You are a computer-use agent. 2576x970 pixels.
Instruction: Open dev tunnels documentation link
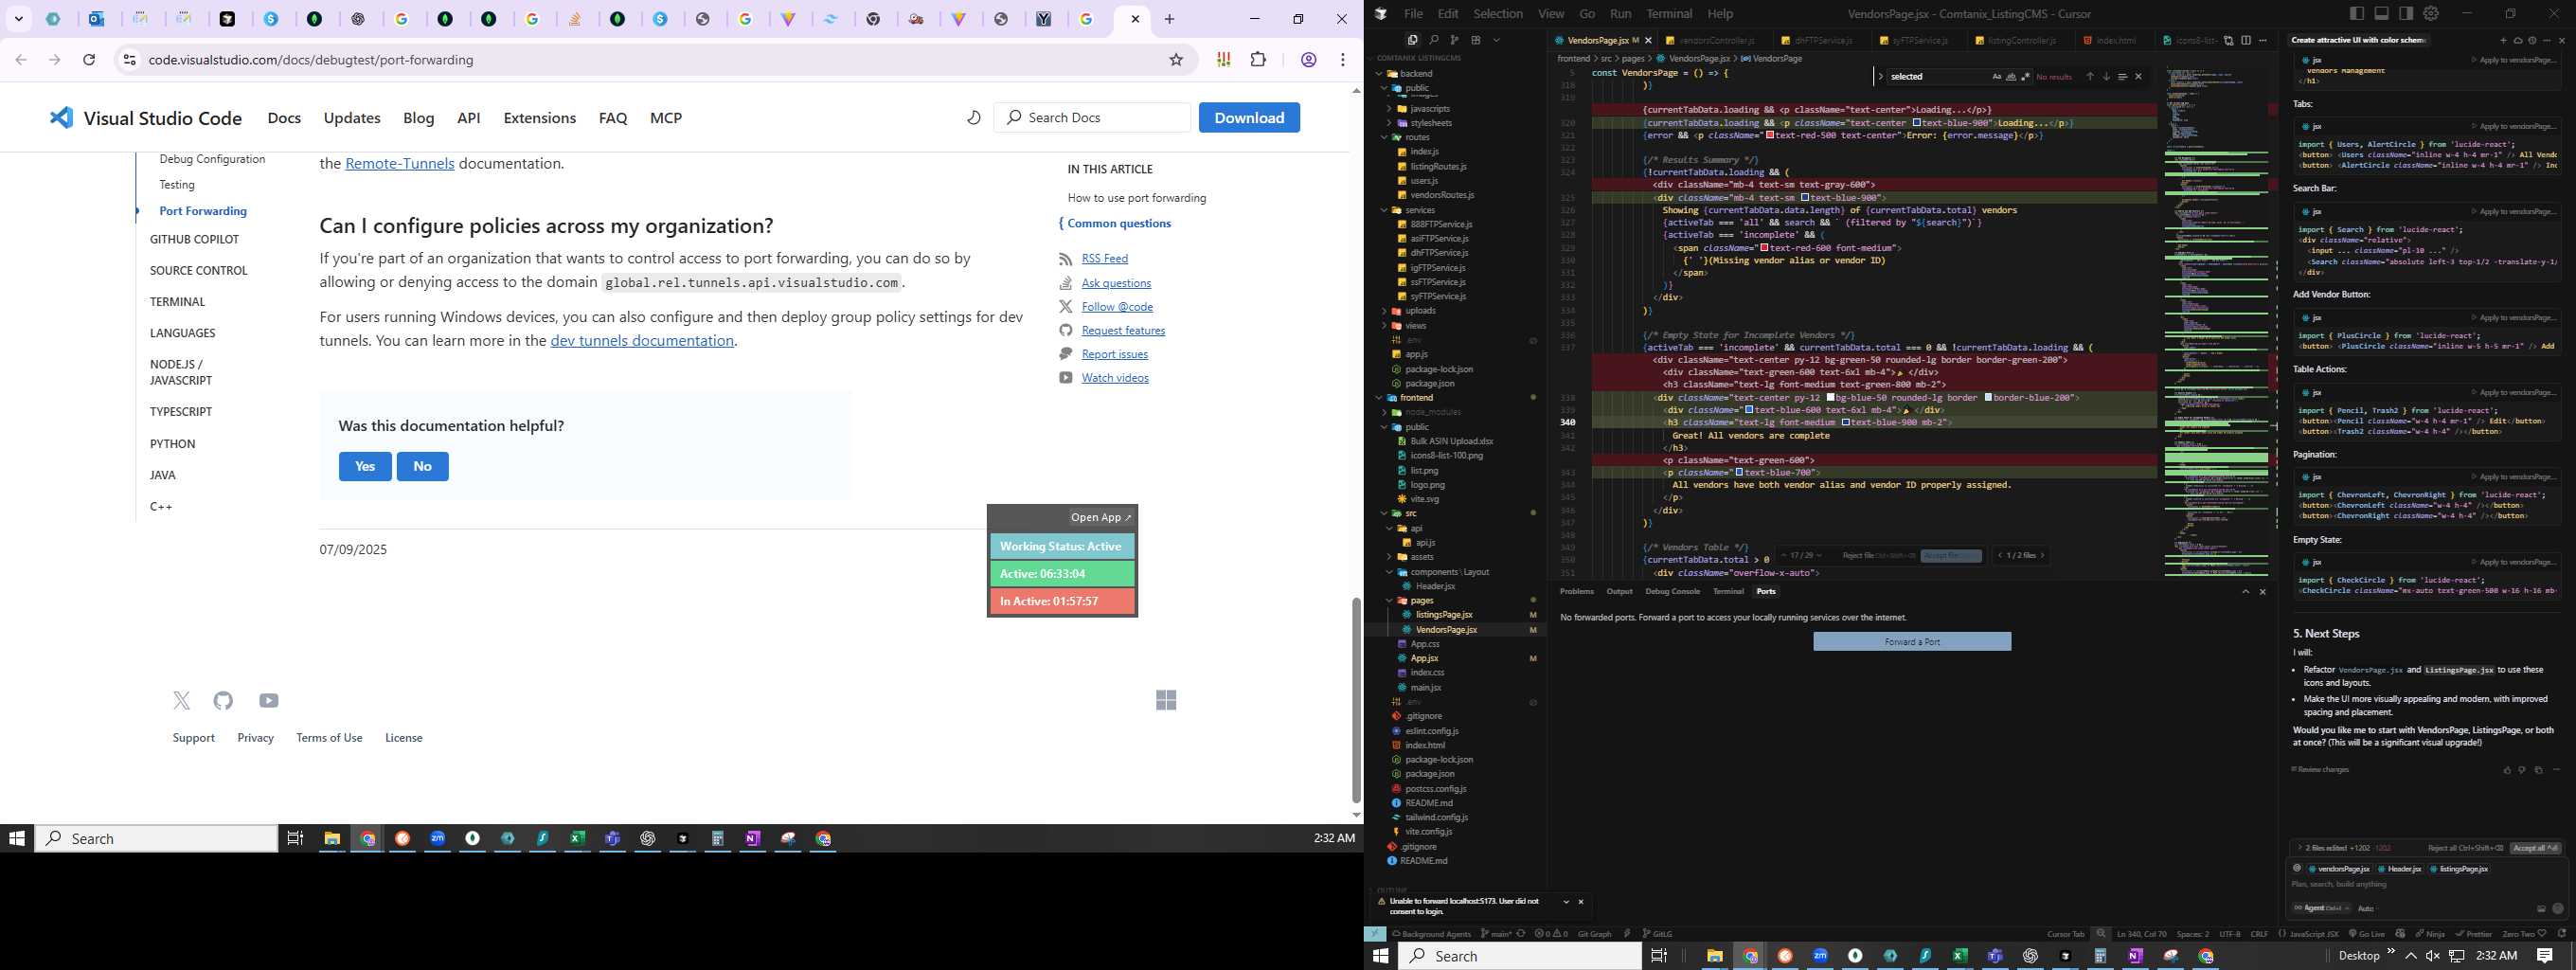tap(642, 341)
